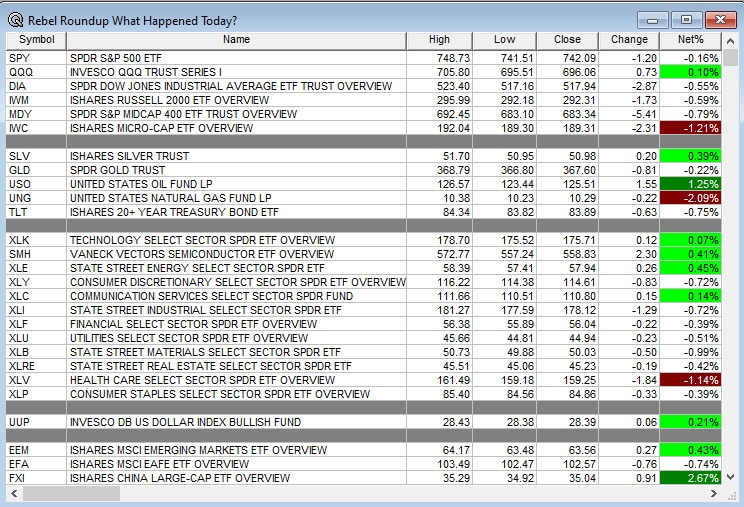Click the INVESCO QQQ TRUST SERIES I name
The width and height of the screenshot is (744, 507).
(146, 72)
